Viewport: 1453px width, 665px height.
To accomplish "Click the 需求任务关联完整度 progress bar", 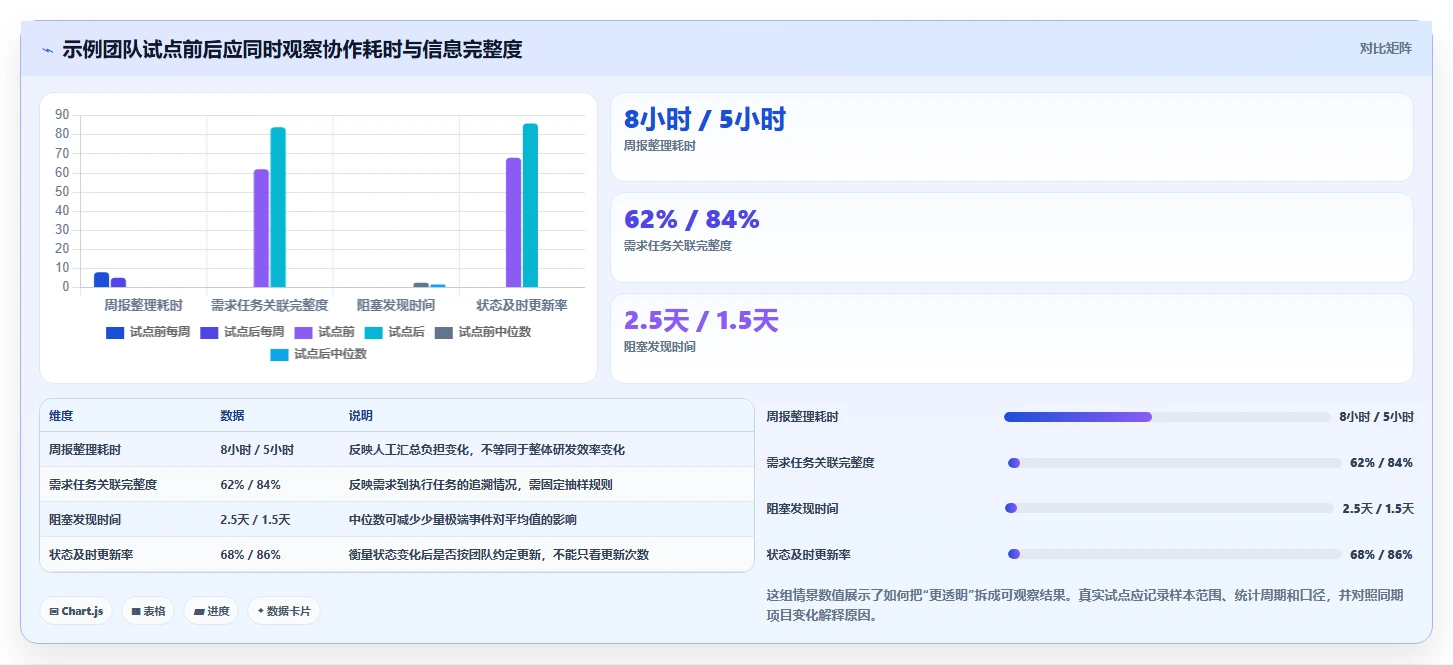I will (1175, 463).
